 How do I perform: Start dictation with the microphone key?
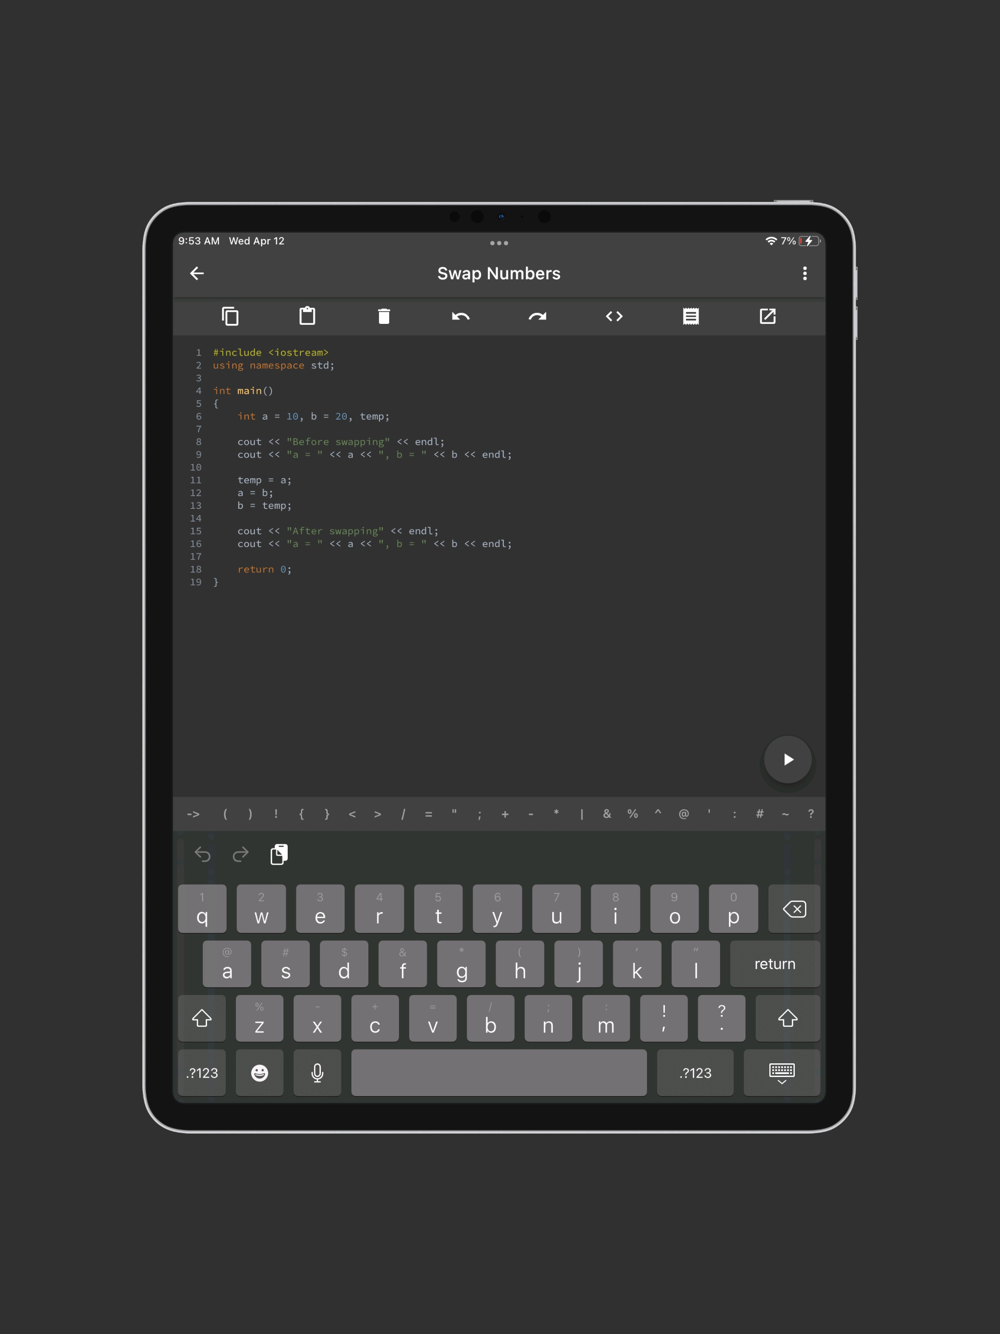(318, 1073)
